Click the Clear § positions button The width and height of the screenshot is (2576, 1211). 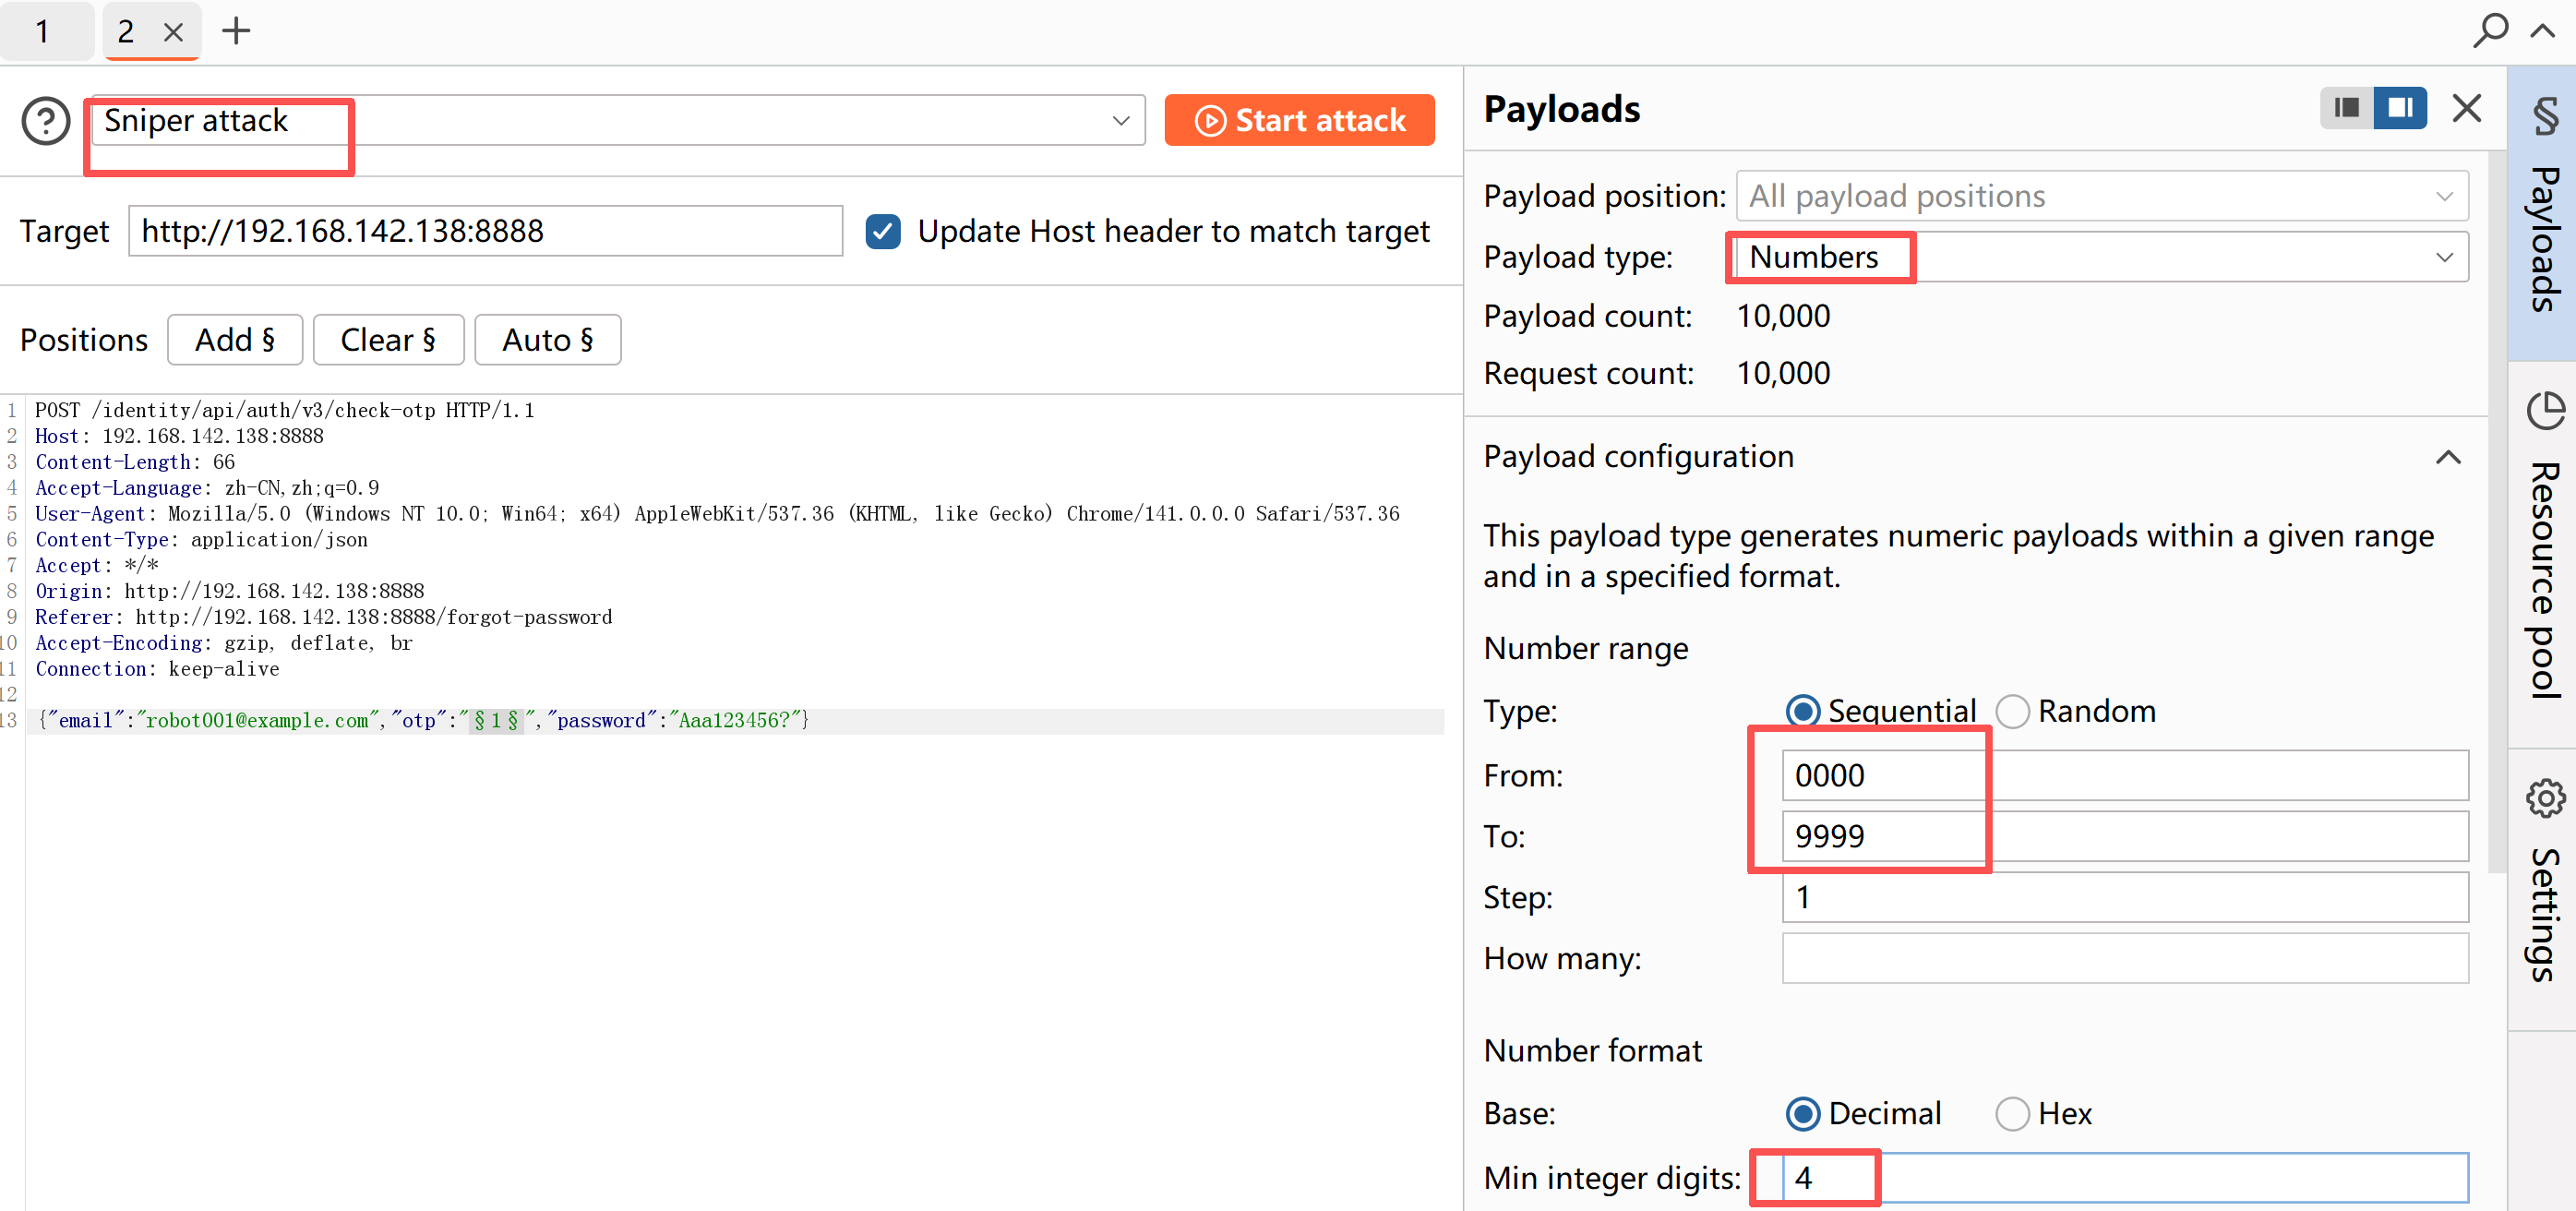[x=388, y=340]
